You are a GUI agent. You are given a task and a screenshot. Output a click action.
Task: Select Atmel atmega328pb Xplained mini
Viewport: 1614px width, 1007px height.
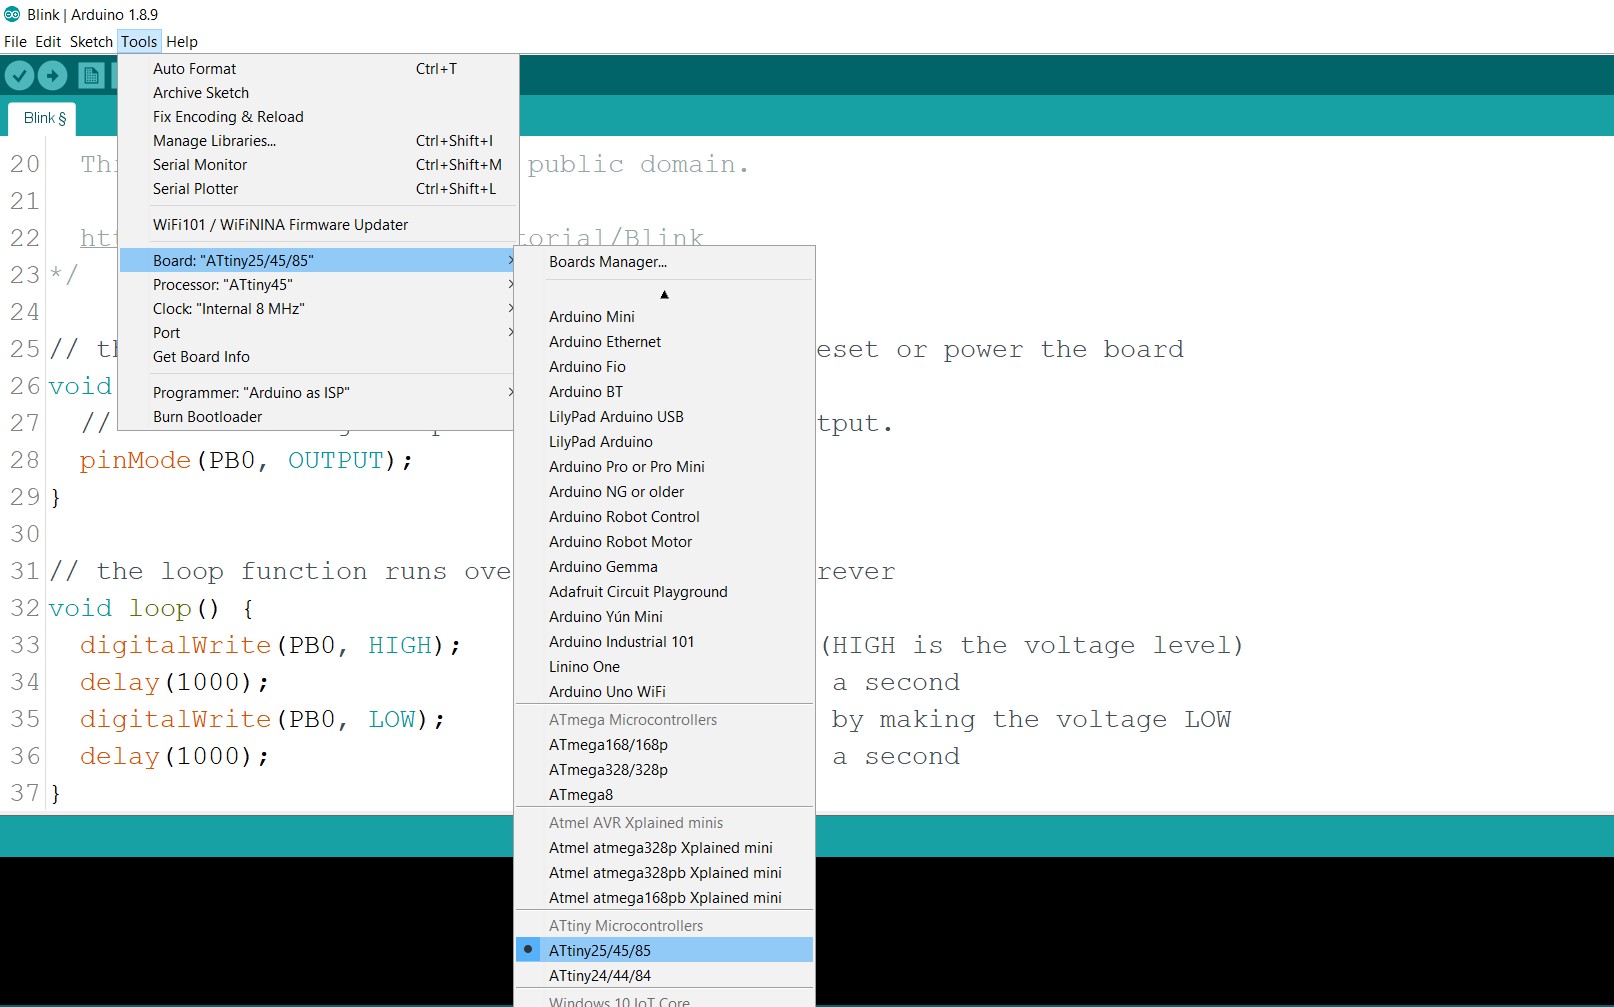coord(664,873)
